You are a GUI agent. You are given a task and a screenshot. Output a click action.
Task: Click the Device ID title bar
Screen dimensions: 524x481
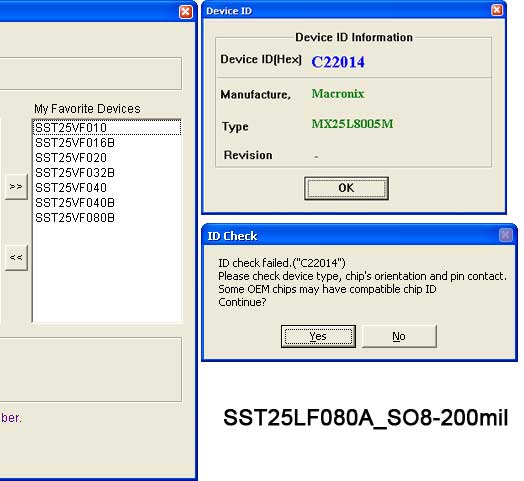point(348,10)
